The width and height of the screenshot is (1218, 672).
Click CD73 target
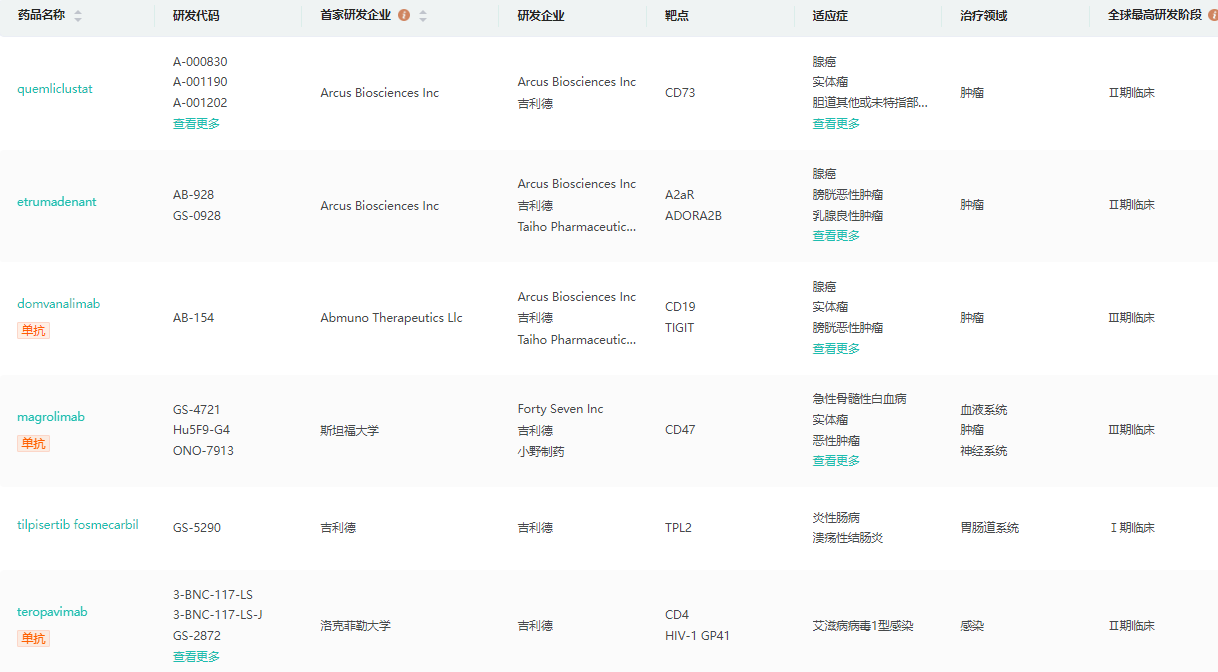680,93
